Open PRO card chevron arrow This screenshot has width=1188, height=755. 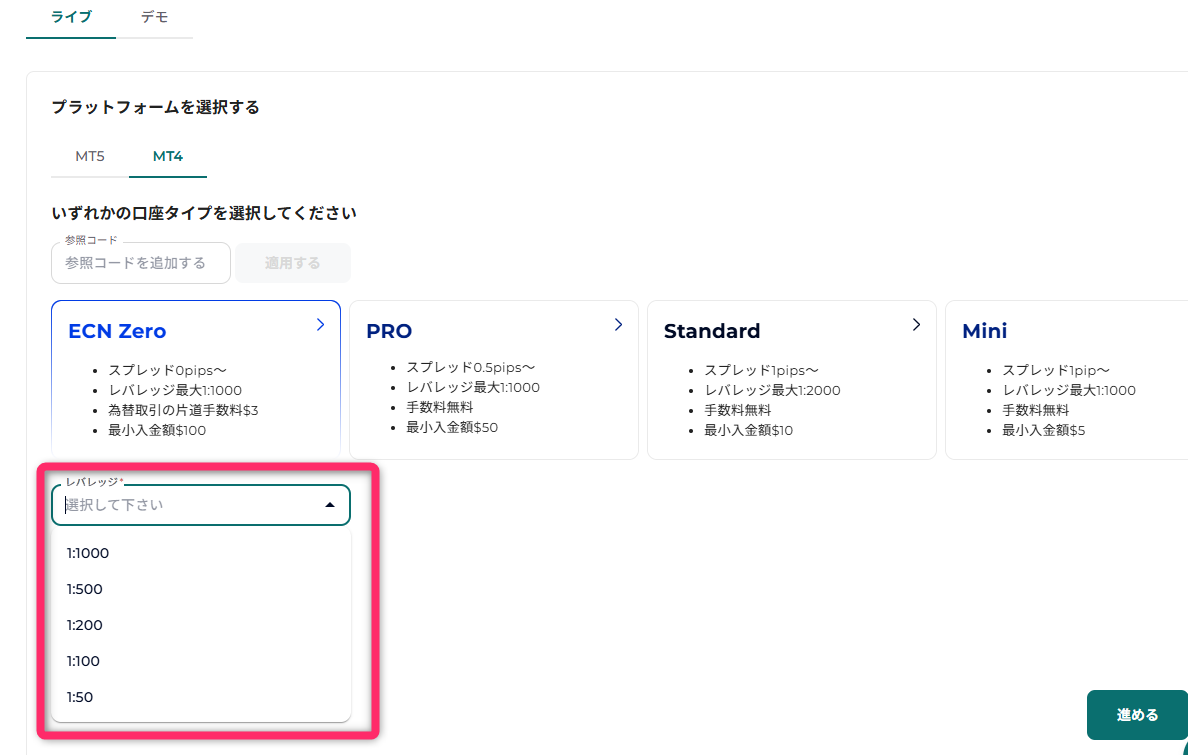click(618, 324)
